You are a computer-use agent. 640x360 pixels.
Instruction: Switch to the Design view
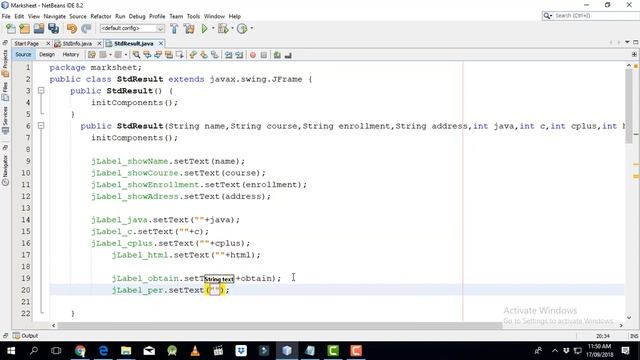coord(47,54)
